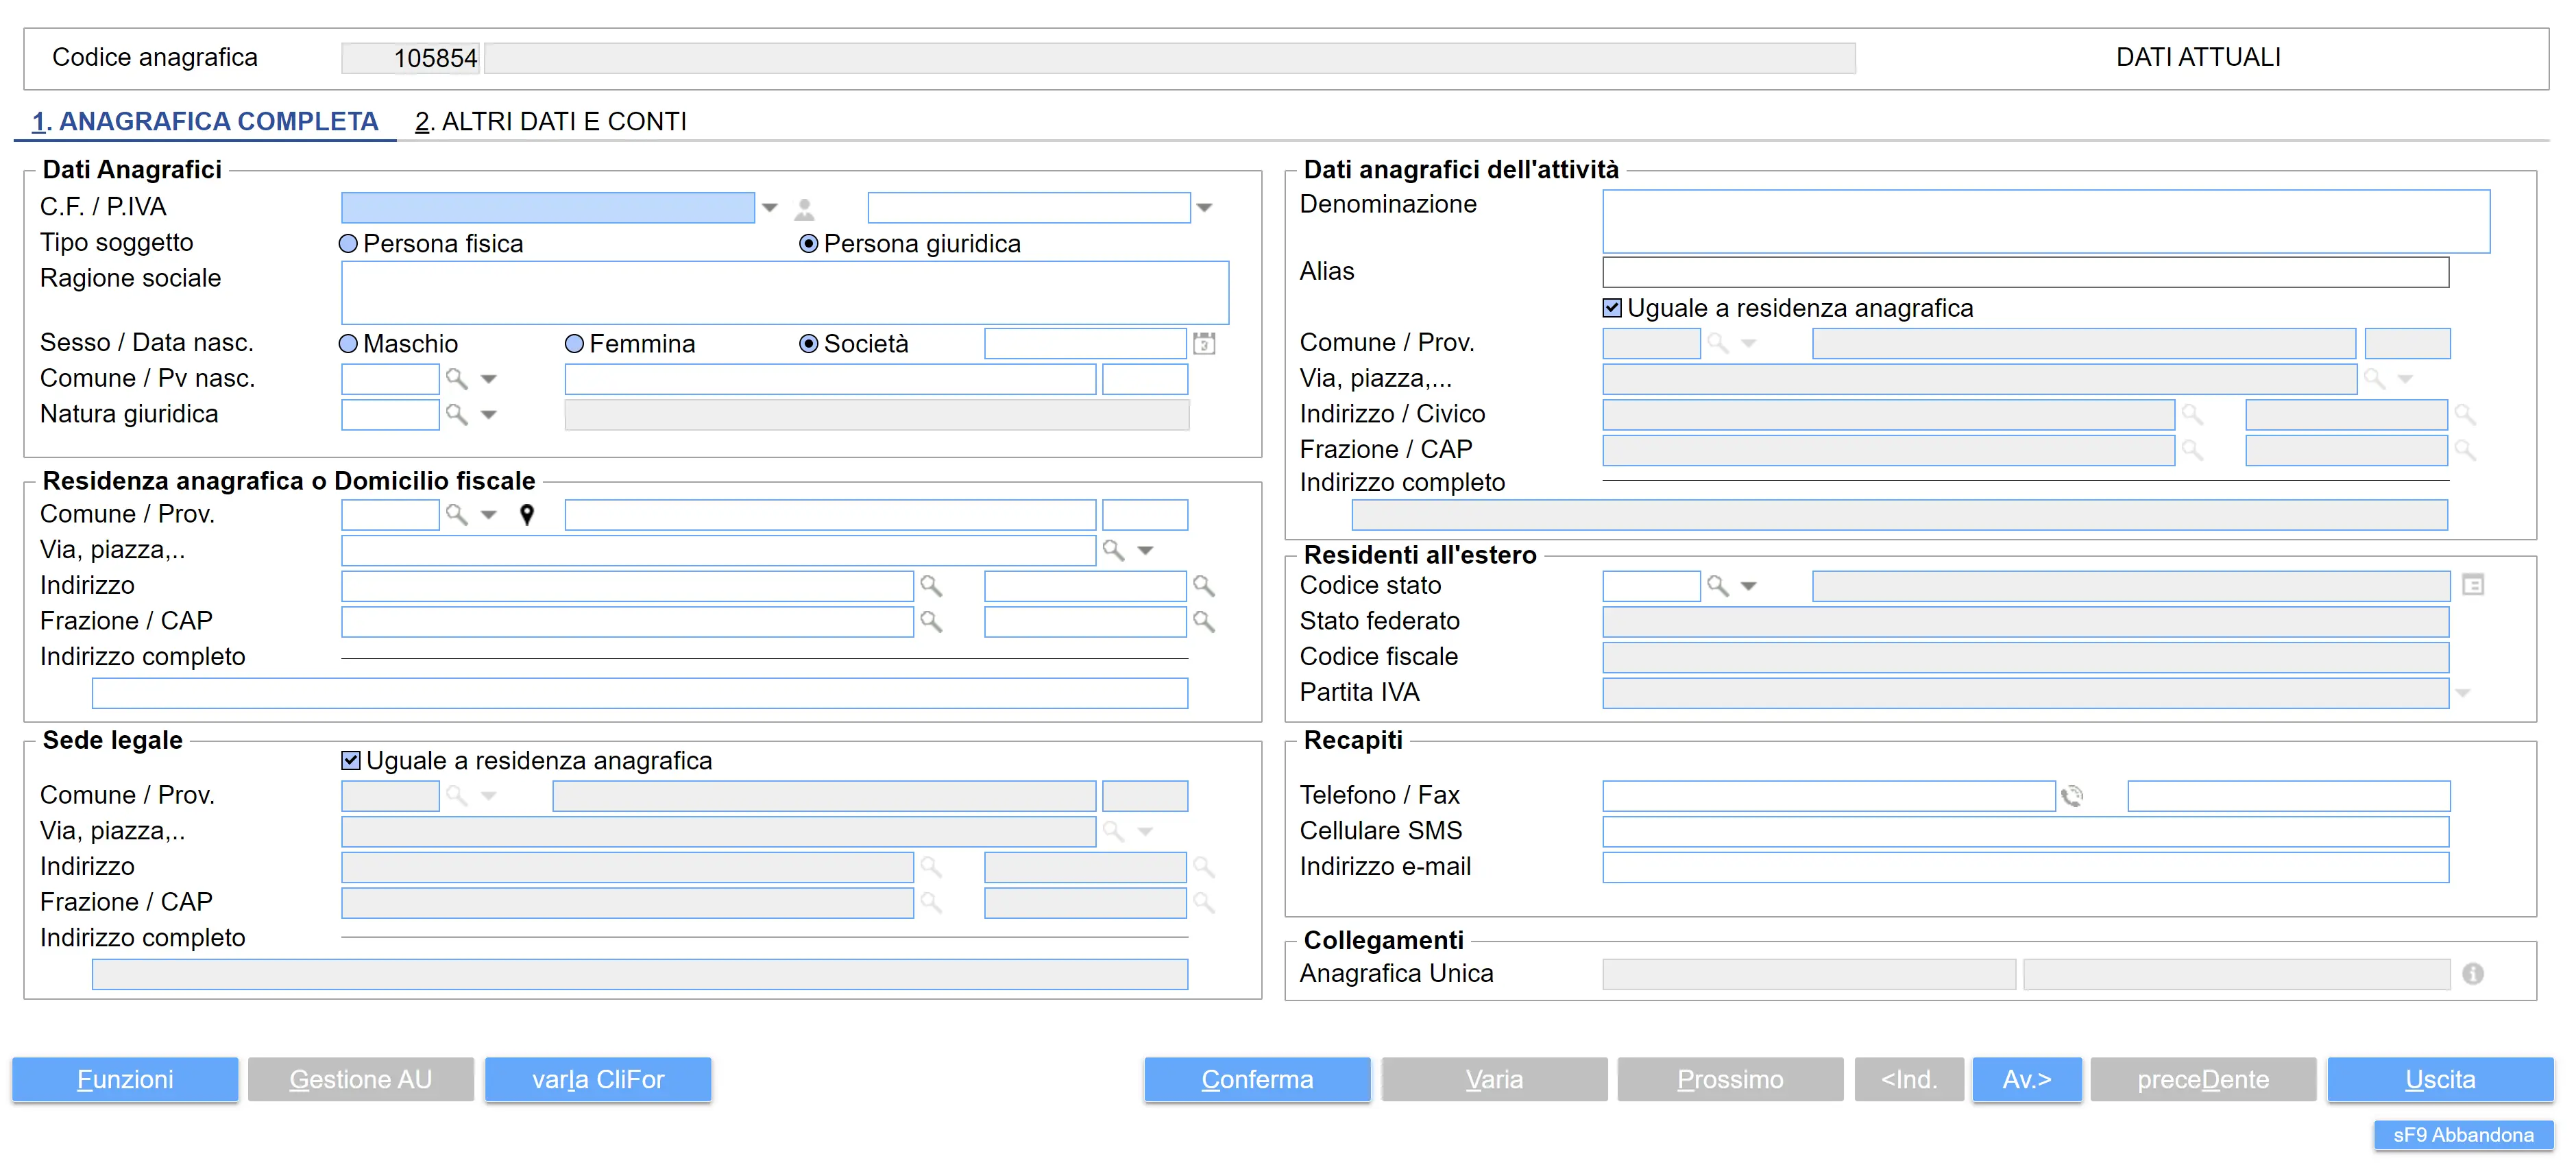Uncheck Uguale a residenza anagrafica in Sede legale
The height and width of the screenshot is (1163, 2576).
[351, 761]
